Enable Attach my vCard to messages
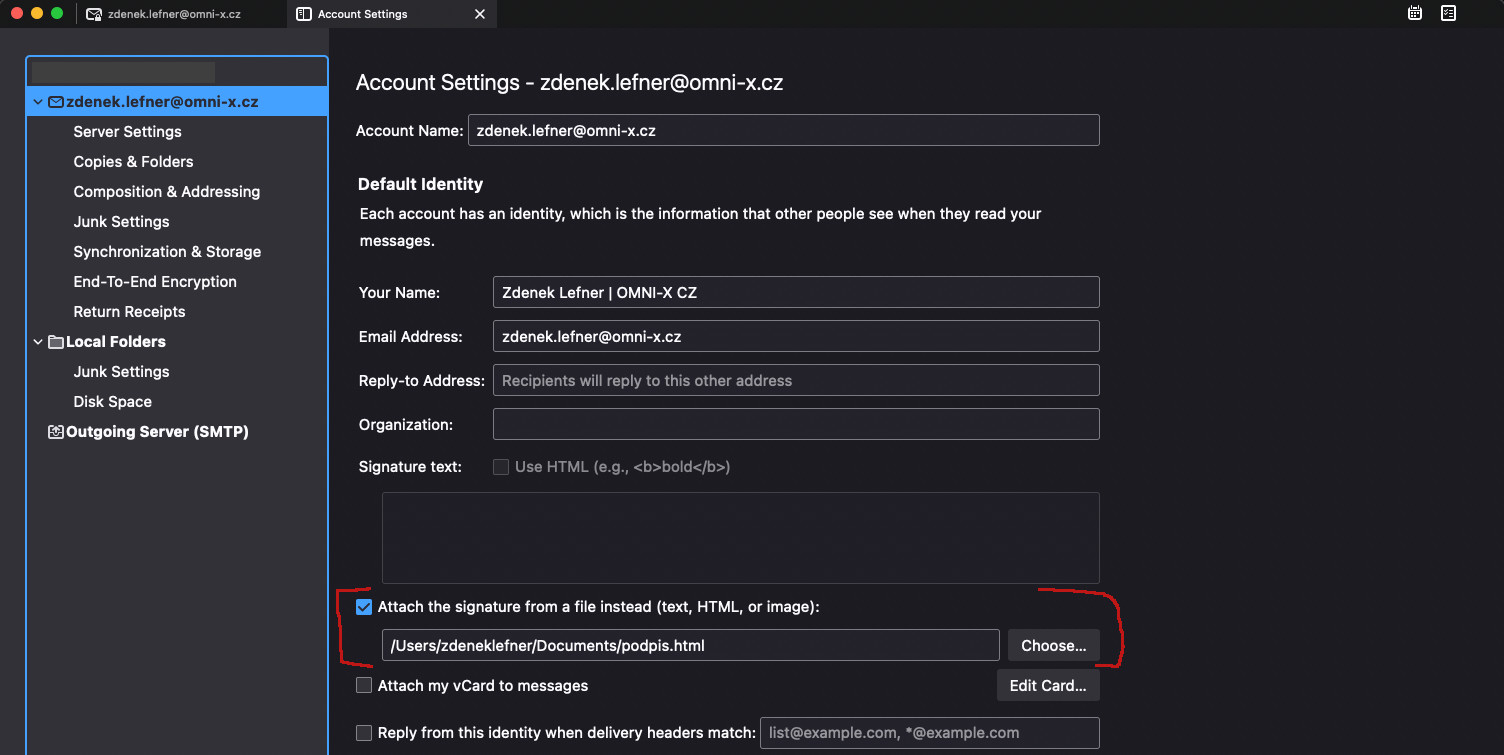This screenshot has height=755, width=1504. [364, 686]
